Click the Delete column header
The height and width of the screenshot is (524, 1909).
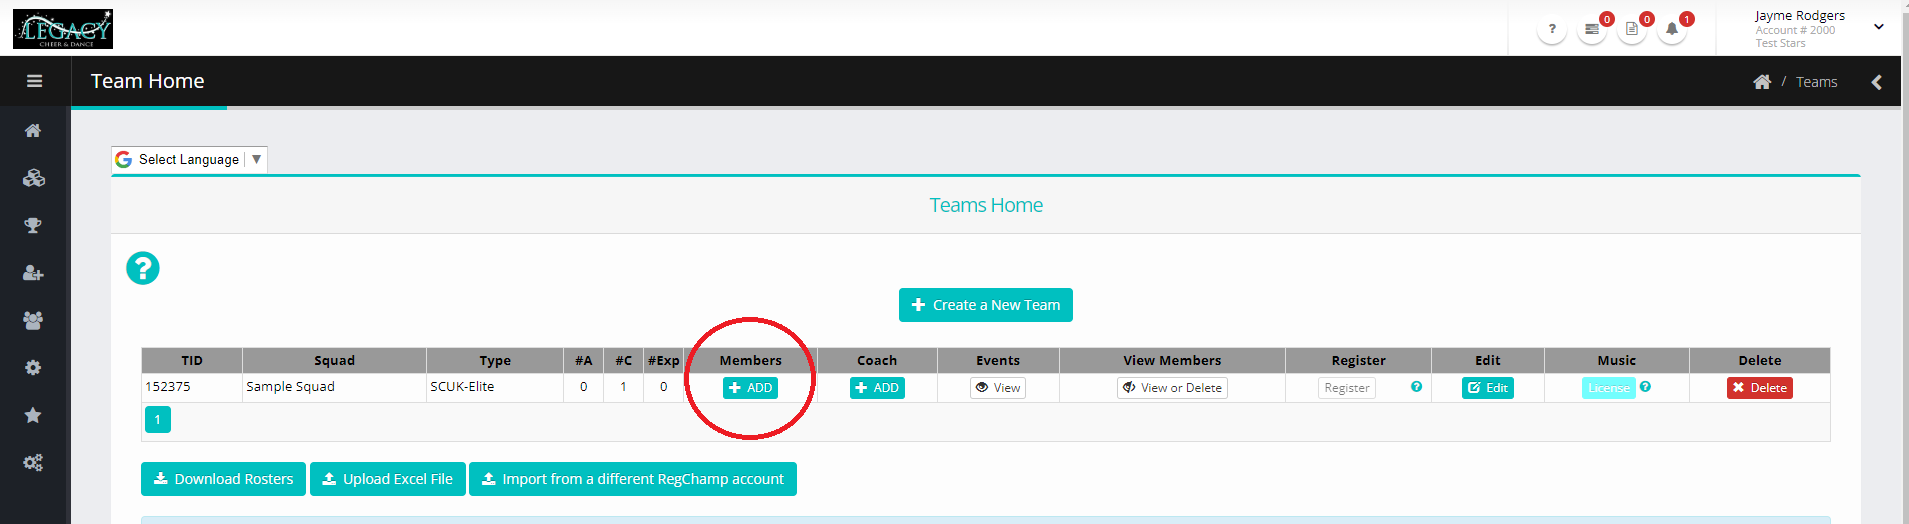[1760, 360]
